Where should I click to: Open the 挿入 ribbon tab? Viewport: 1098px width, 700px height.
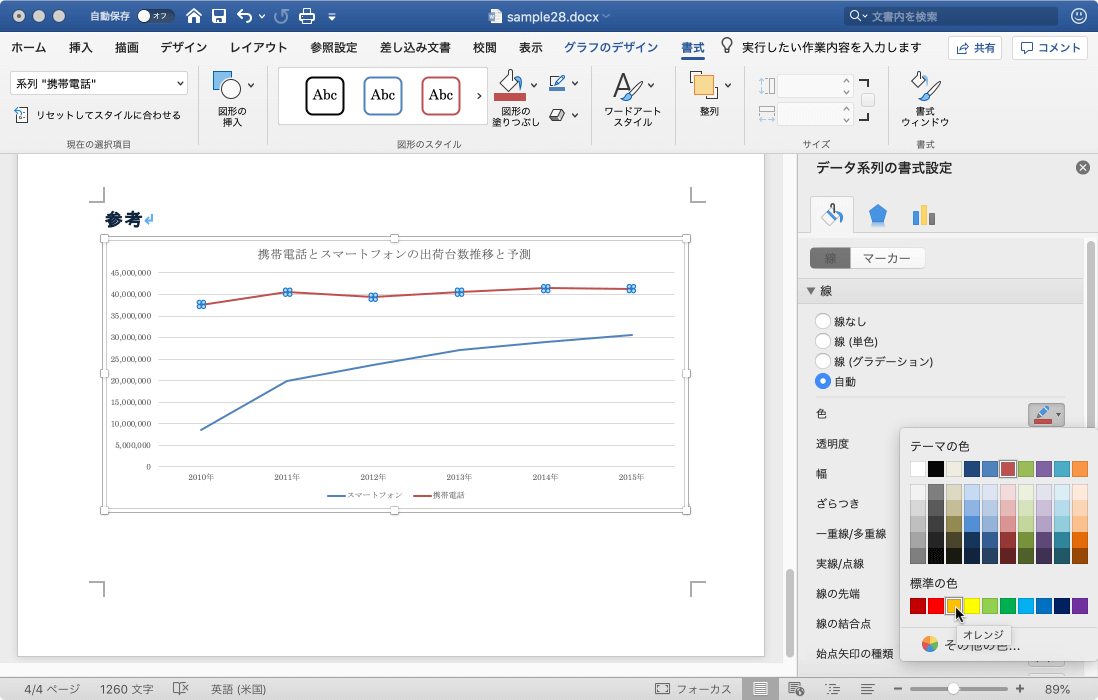point(81,47)
